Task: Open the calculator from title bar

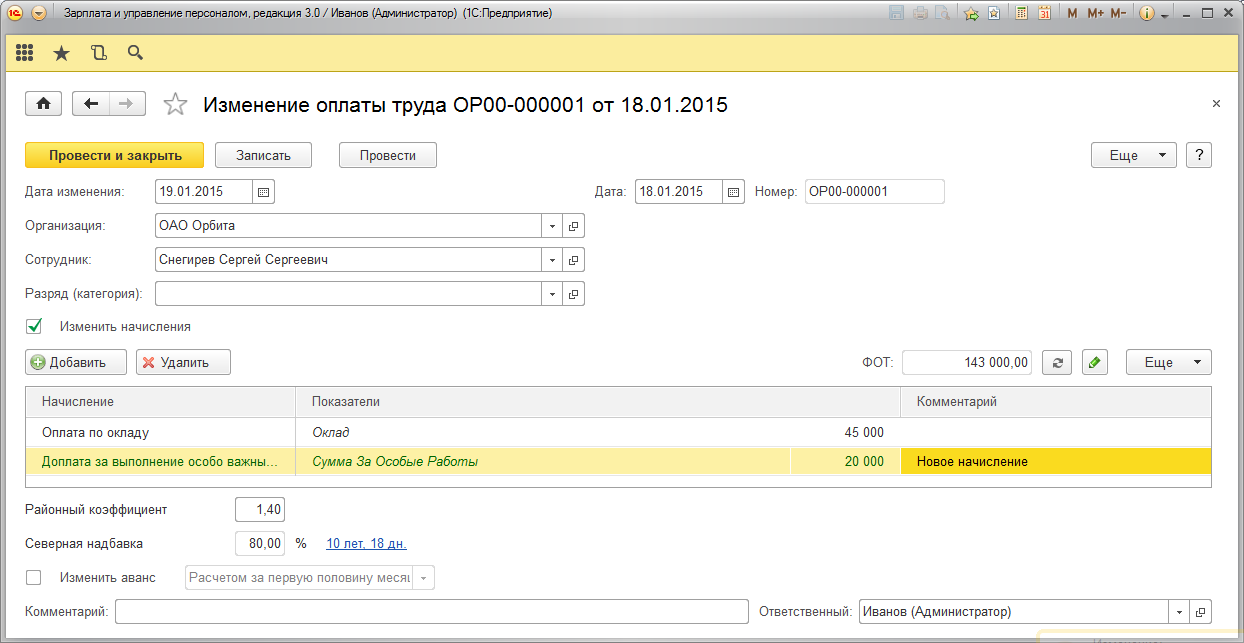Action: tap(1021, 14)
